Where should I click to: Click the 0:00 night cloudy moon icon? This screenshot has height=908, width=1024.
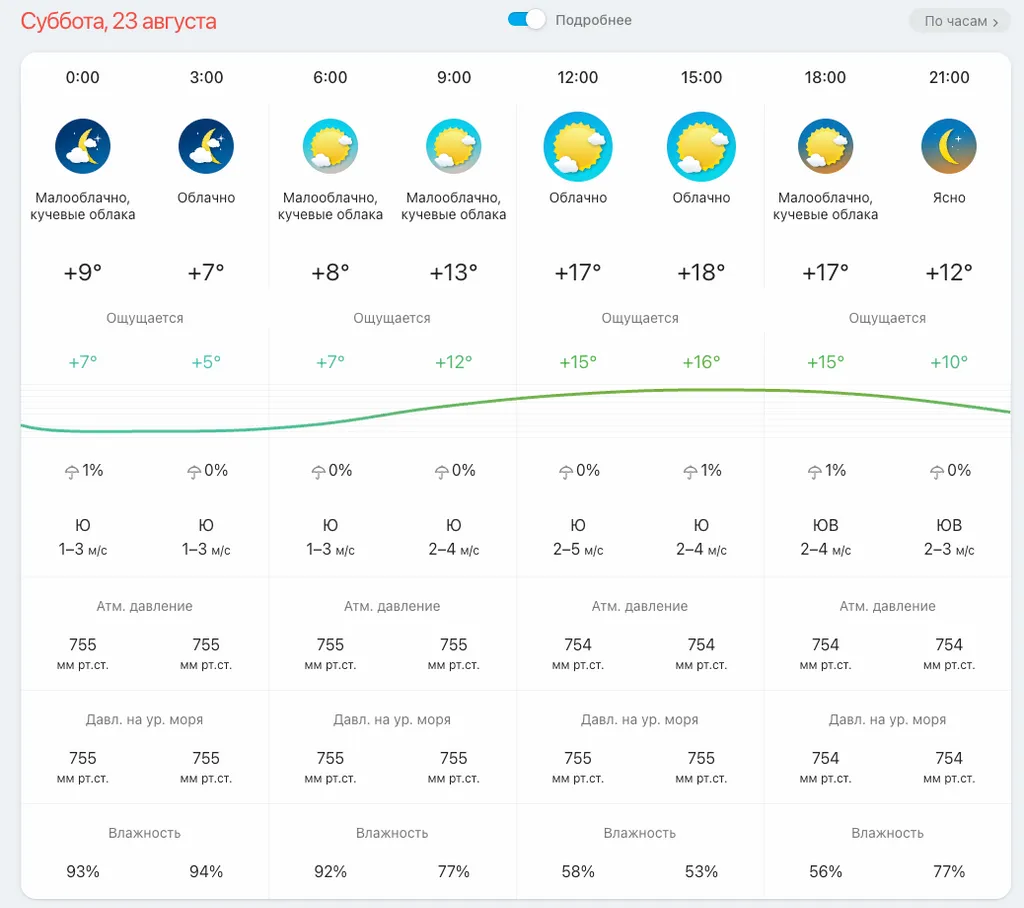pyautogui.click(x=82, y=147)
